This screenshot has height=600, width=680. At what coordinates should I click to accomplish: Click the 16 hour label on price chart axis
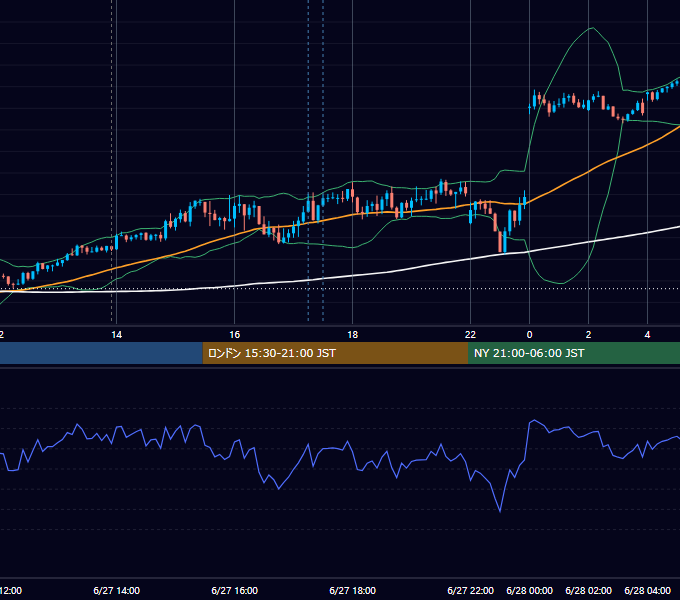[235, 334]
